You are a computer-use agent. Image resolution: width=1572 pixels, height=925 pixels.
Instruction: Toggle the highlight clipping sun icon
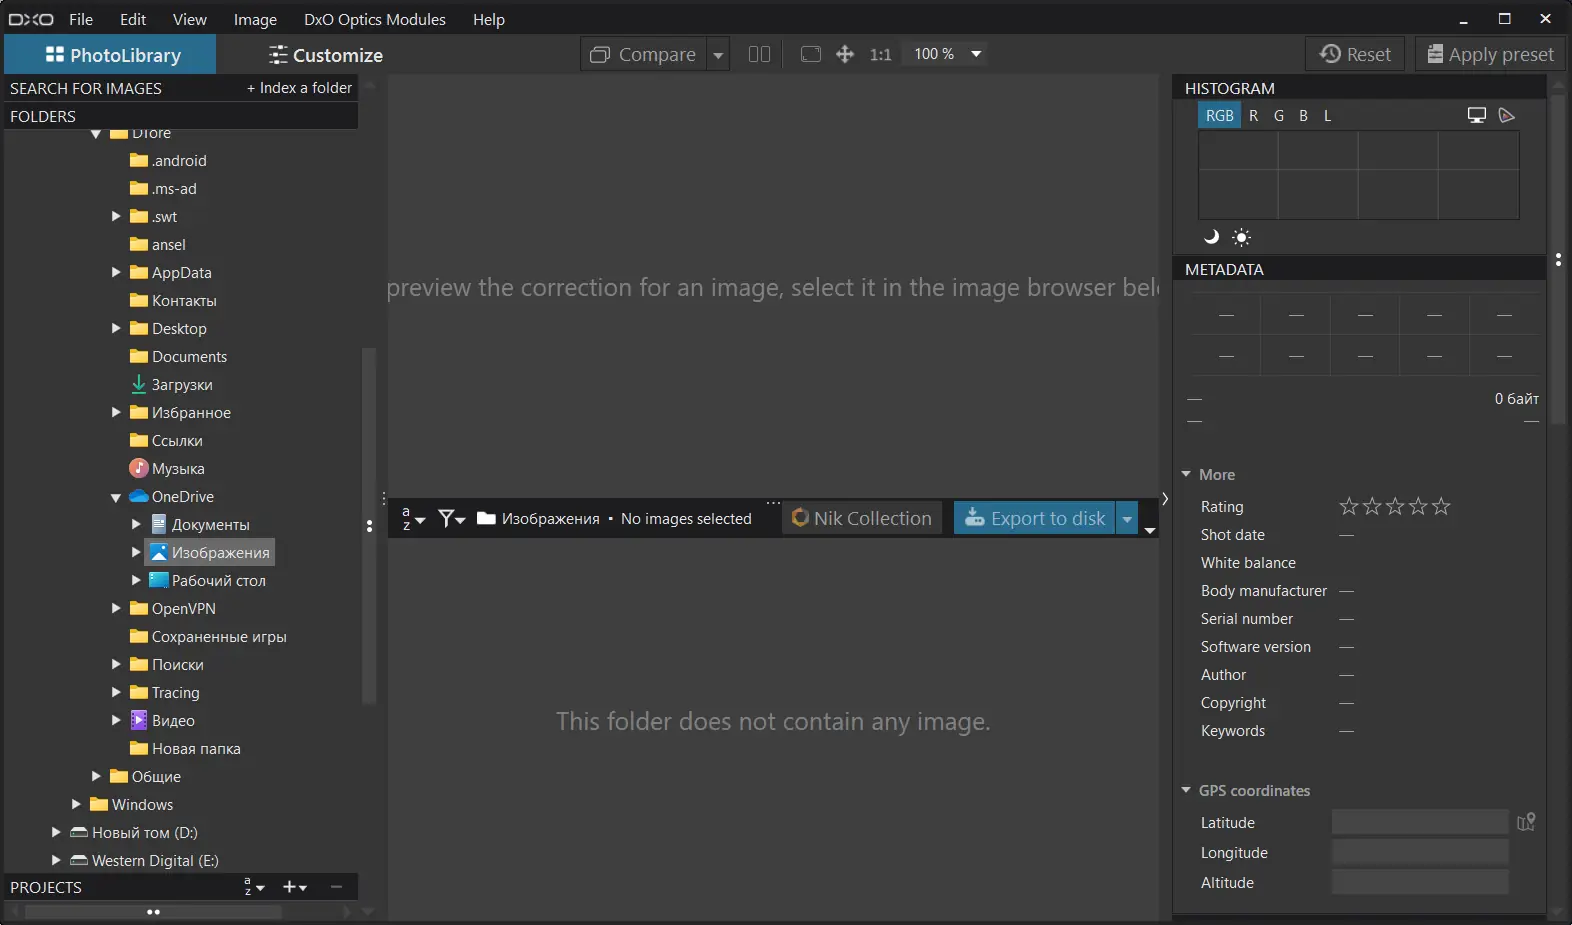[1241, 237]
